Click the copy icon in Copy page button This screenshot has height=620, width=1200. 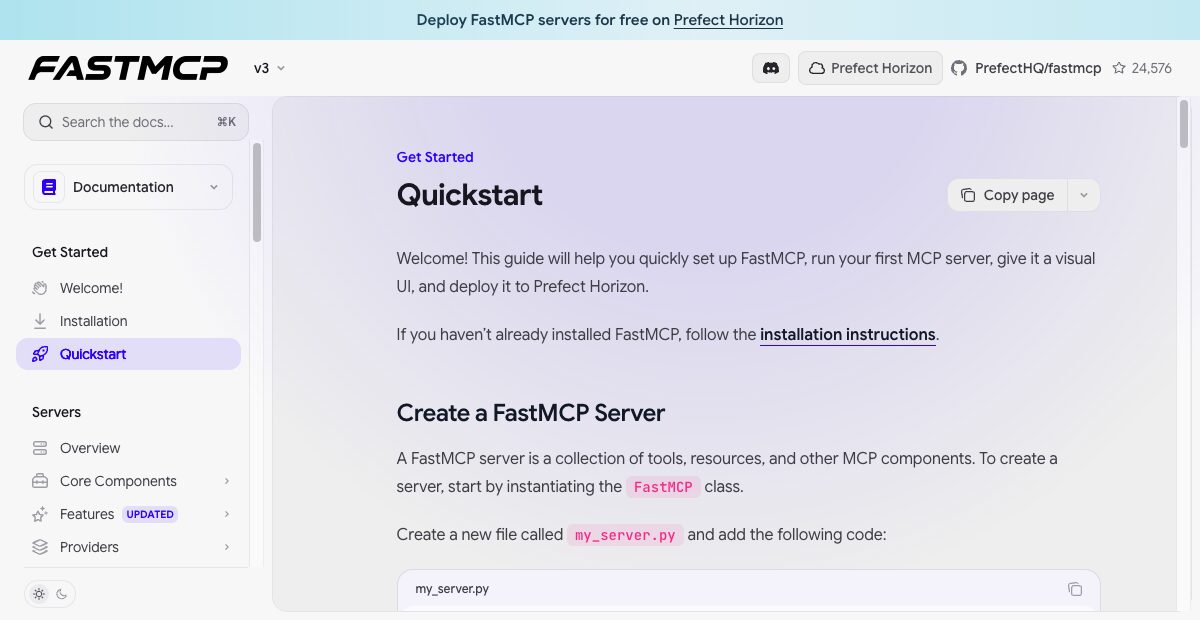968,195
